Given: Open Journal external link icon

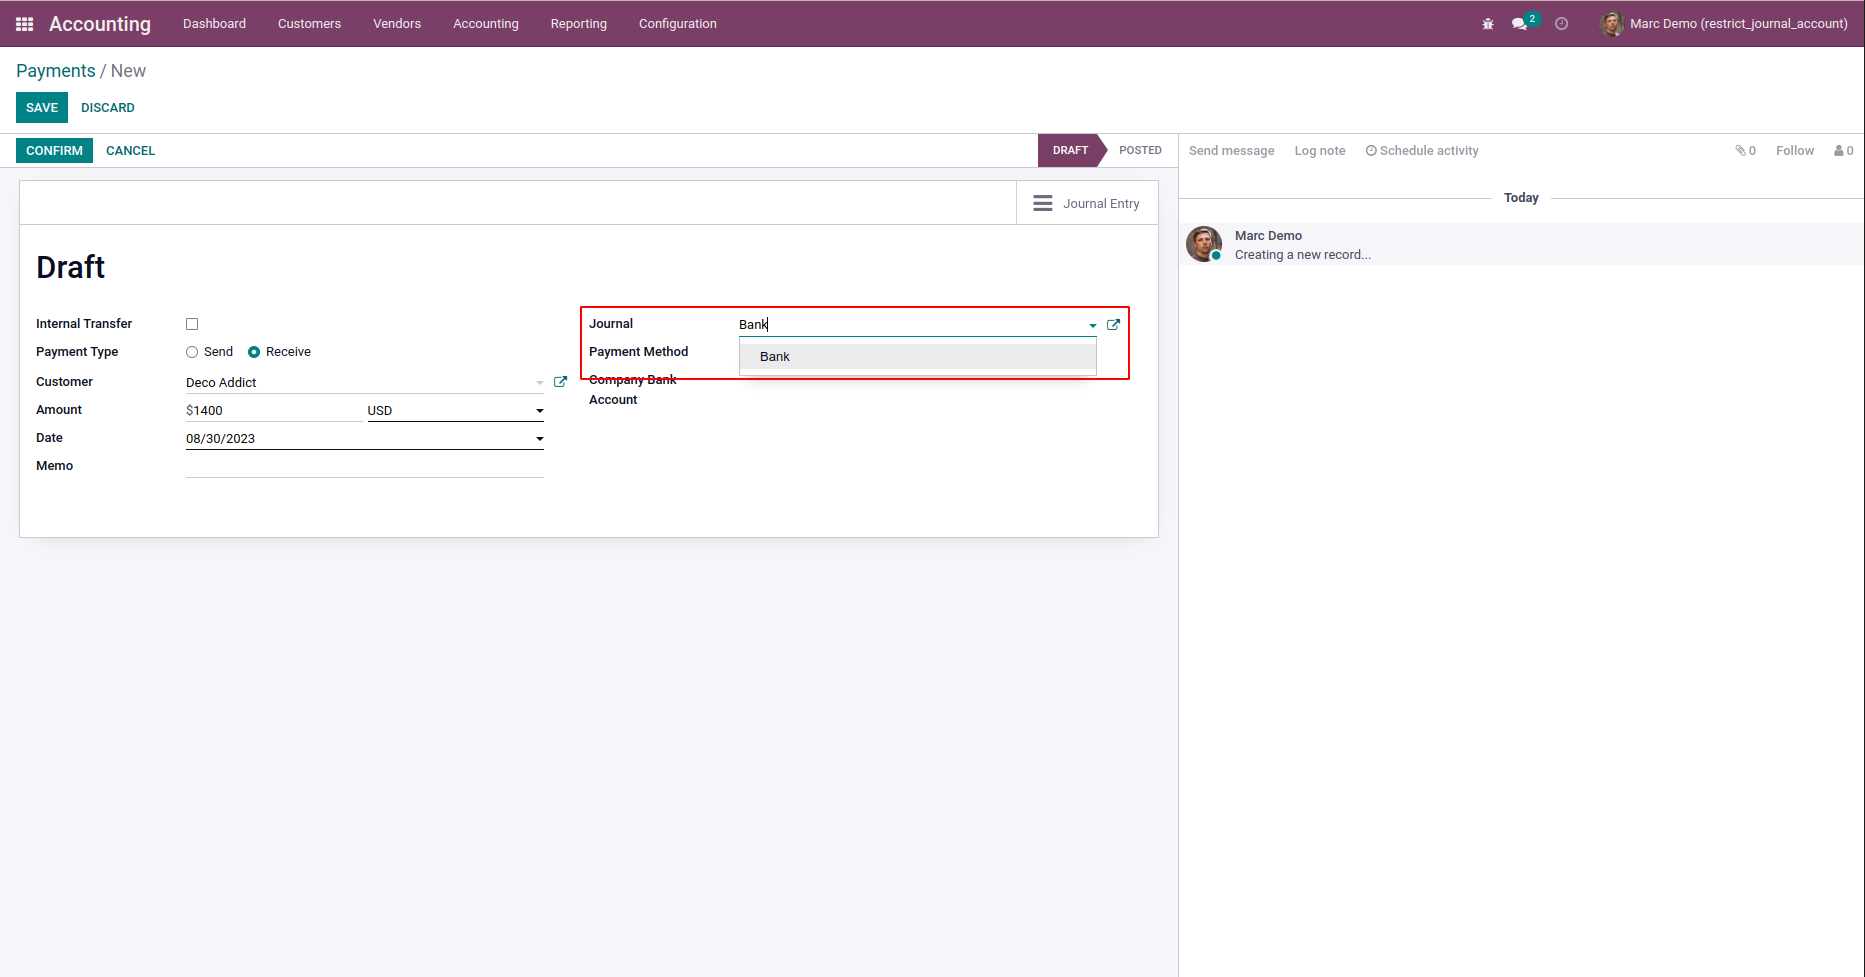Looking at the screenshot, I should click(x=1113, y=325).
